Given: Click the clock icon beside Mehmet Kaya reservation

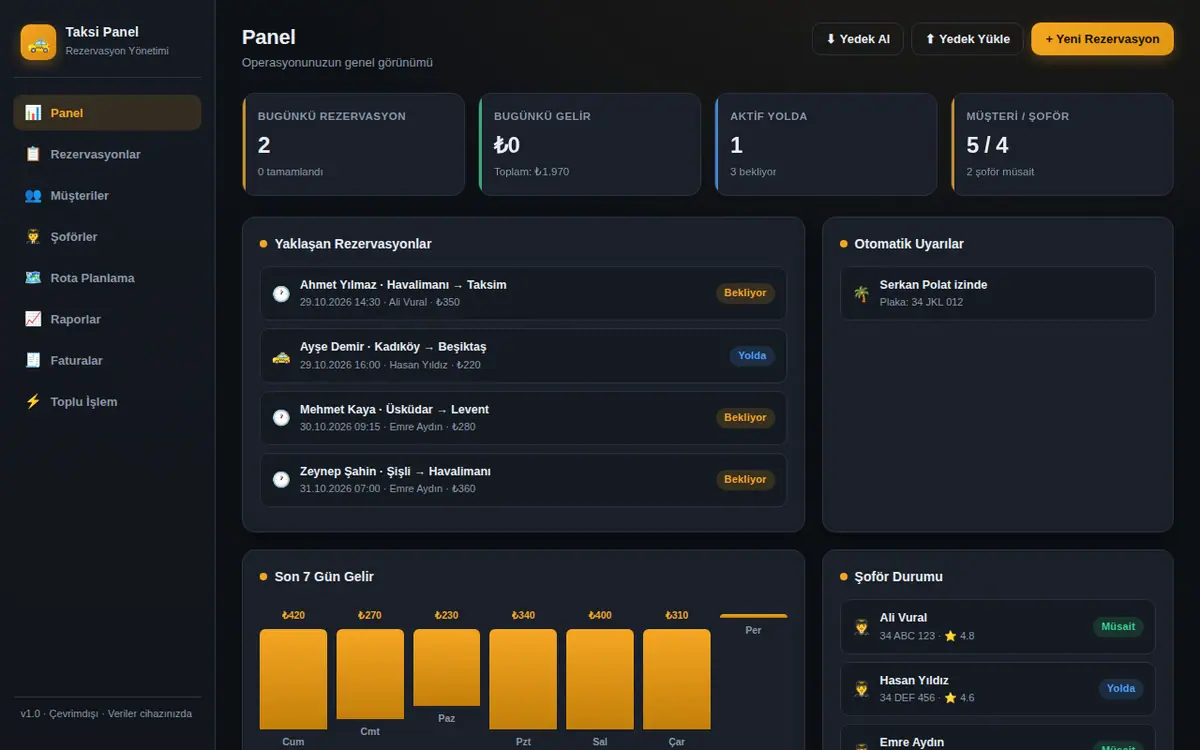Looking at the screenshot, I should pyautogui.click(x=281, y=418).
